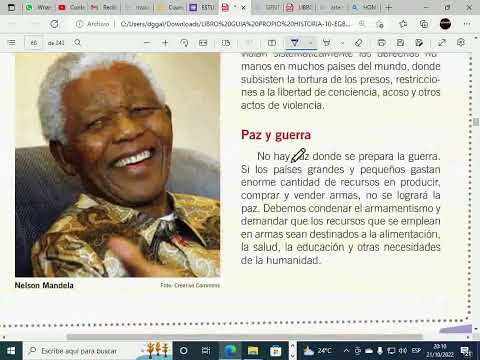Reload the page in Edge
This screenshot has width=480, height=360.
54,24
